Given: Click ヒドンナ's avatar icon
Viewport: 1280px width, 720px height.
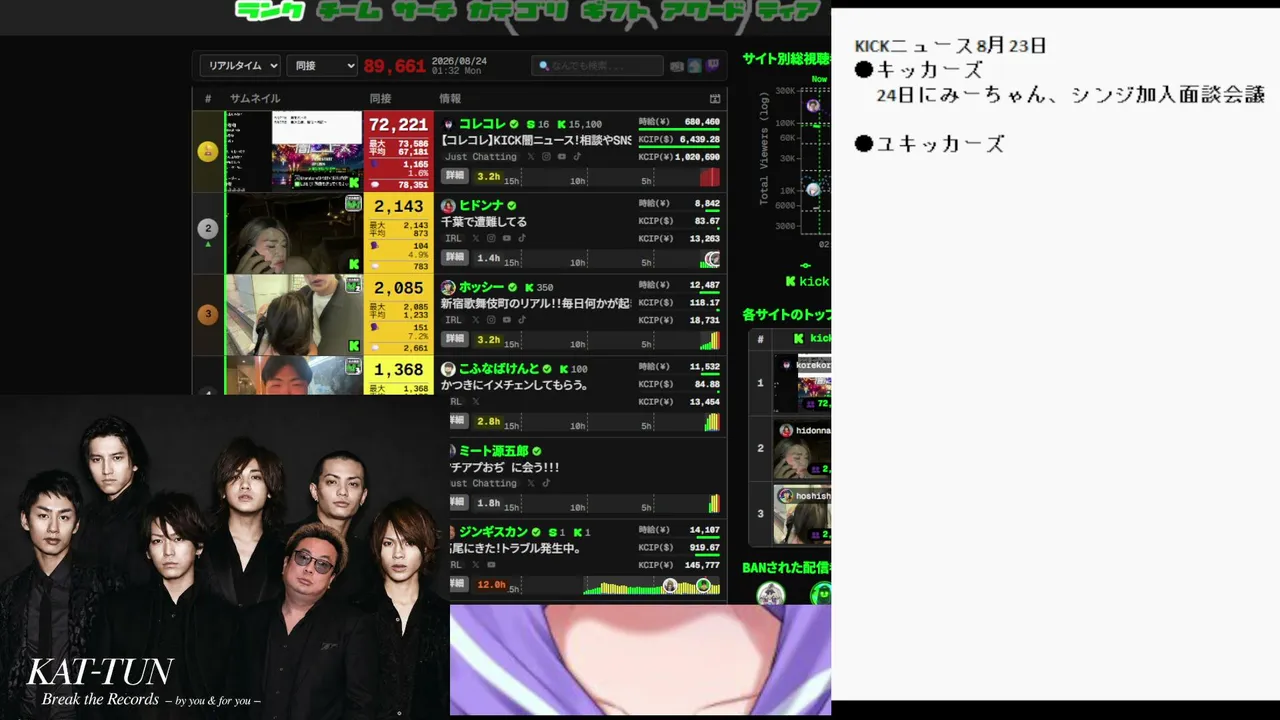Looking at the screenshot, I should (448, 206).
